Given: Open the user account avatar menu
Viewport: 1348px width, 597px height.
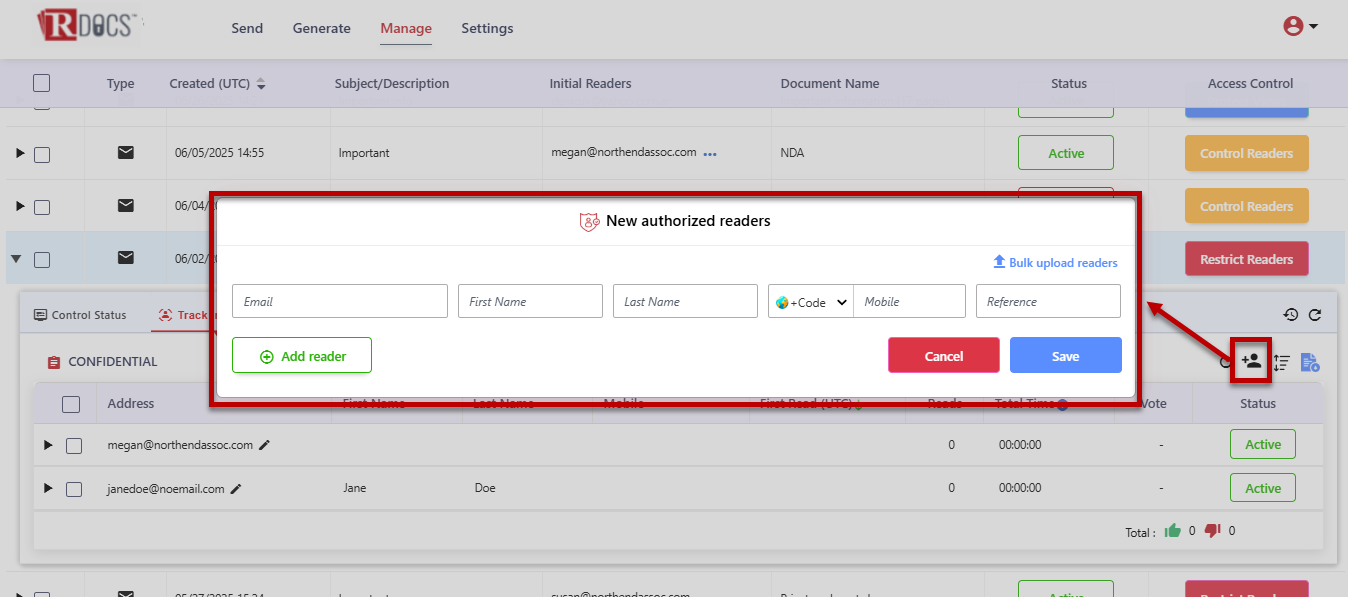Looking at the screenshot, I should (x=1299, y=27).
